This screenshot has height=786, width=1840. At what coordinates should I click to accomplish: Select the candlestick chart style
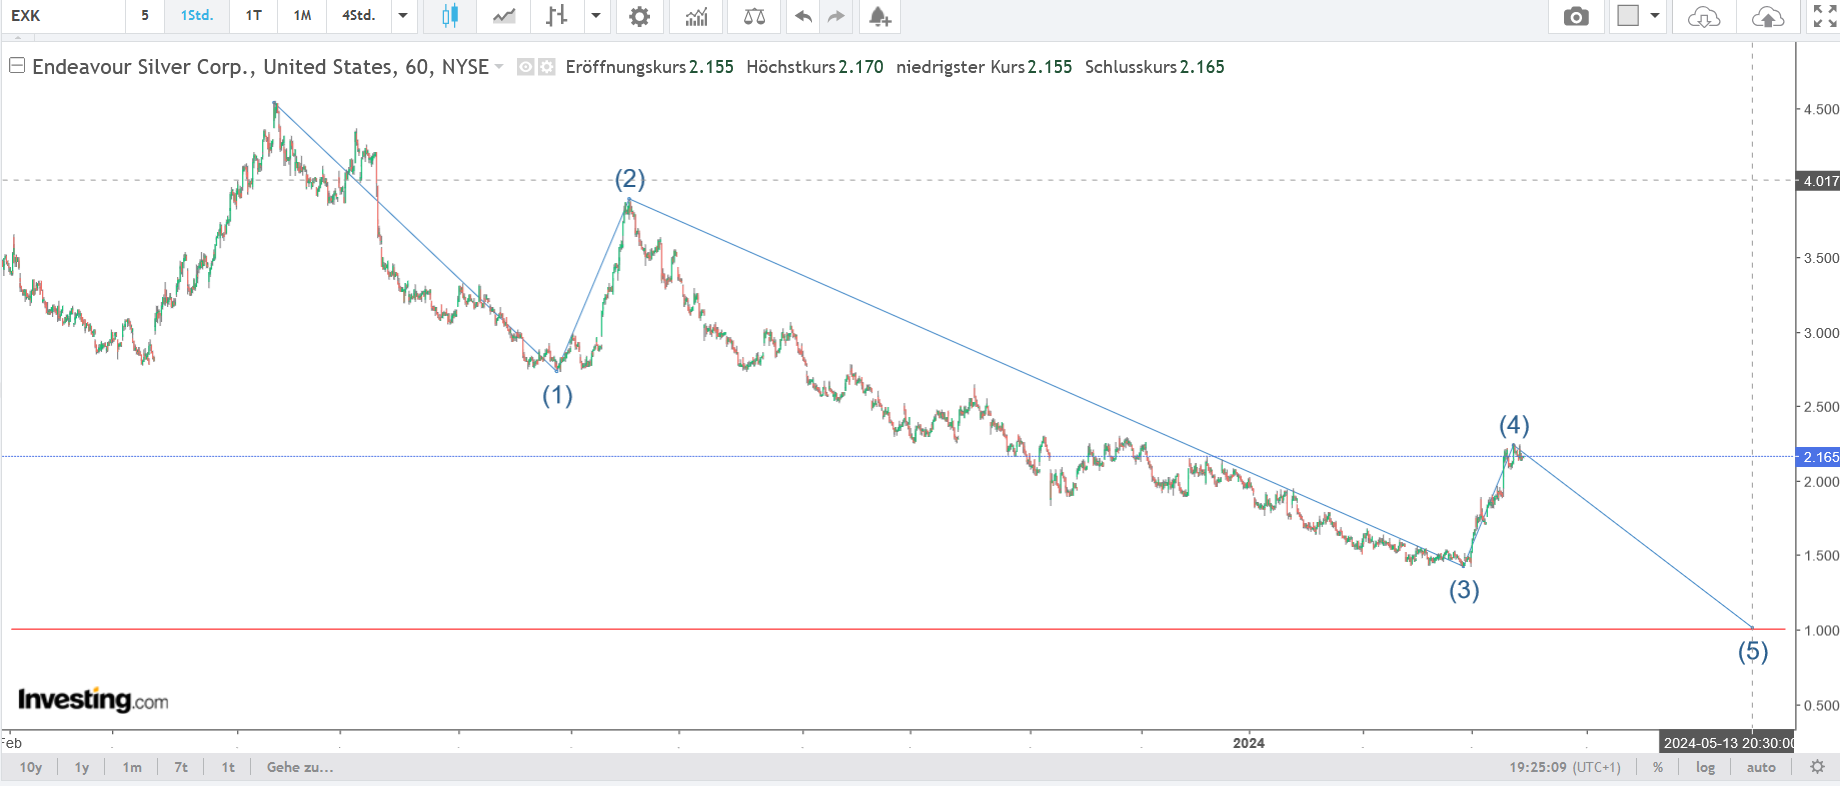coord(450,16)
